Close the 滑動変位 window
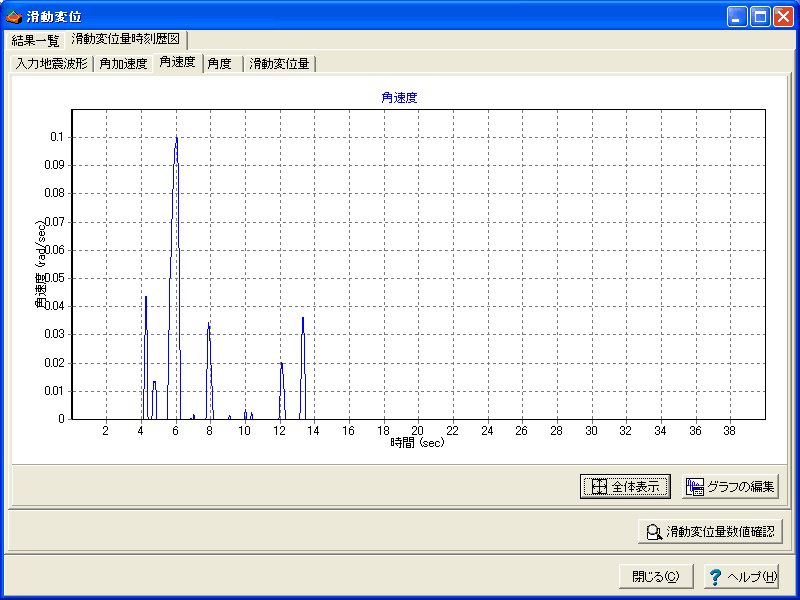Viewport: 800px width, 600px height. point(783,17)
